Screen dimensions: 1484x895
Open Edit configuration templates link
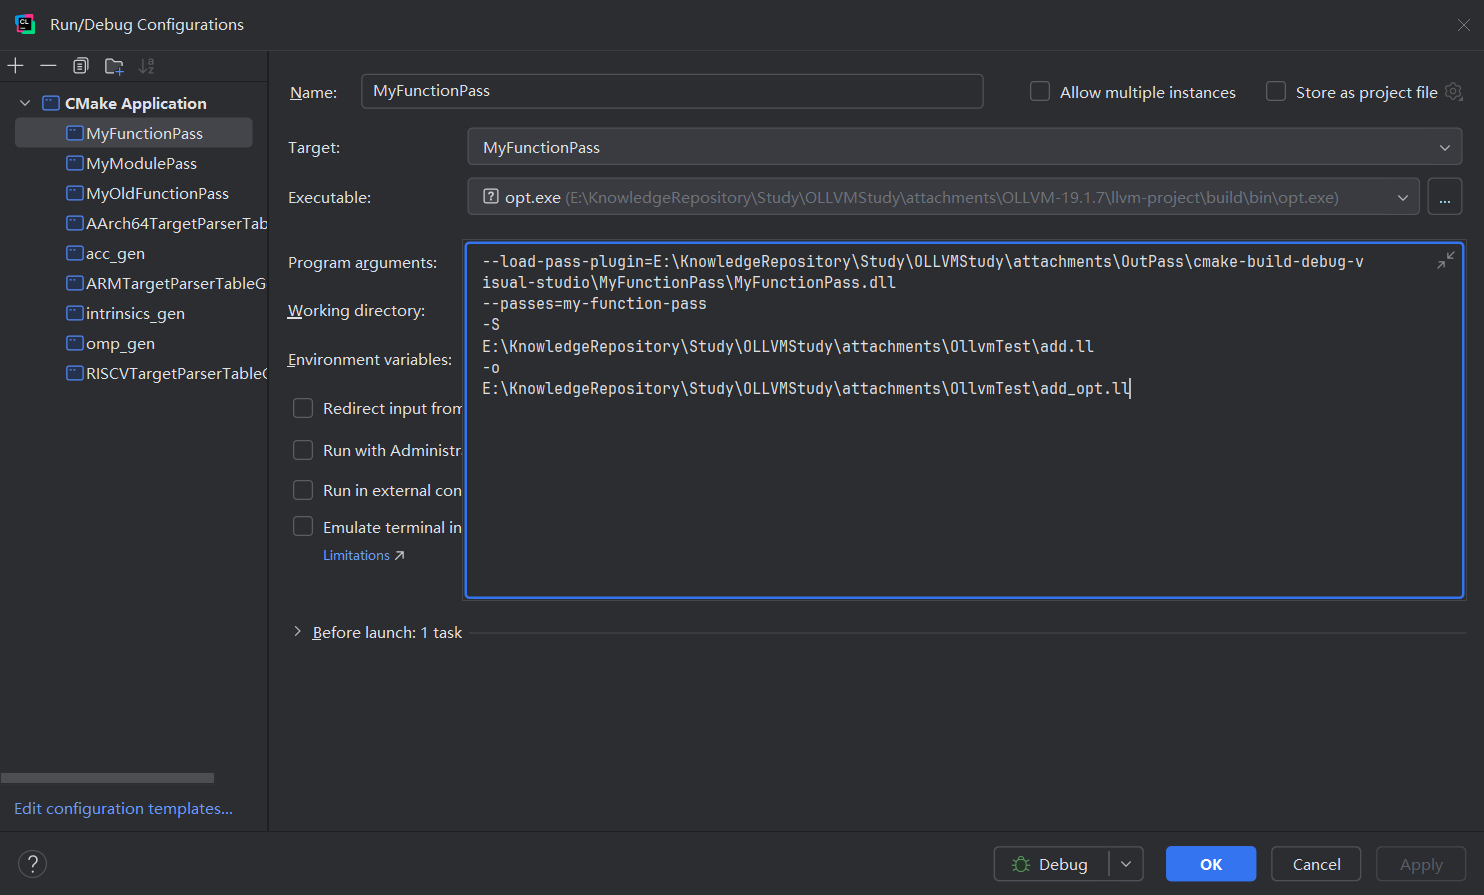click(123, 808)
